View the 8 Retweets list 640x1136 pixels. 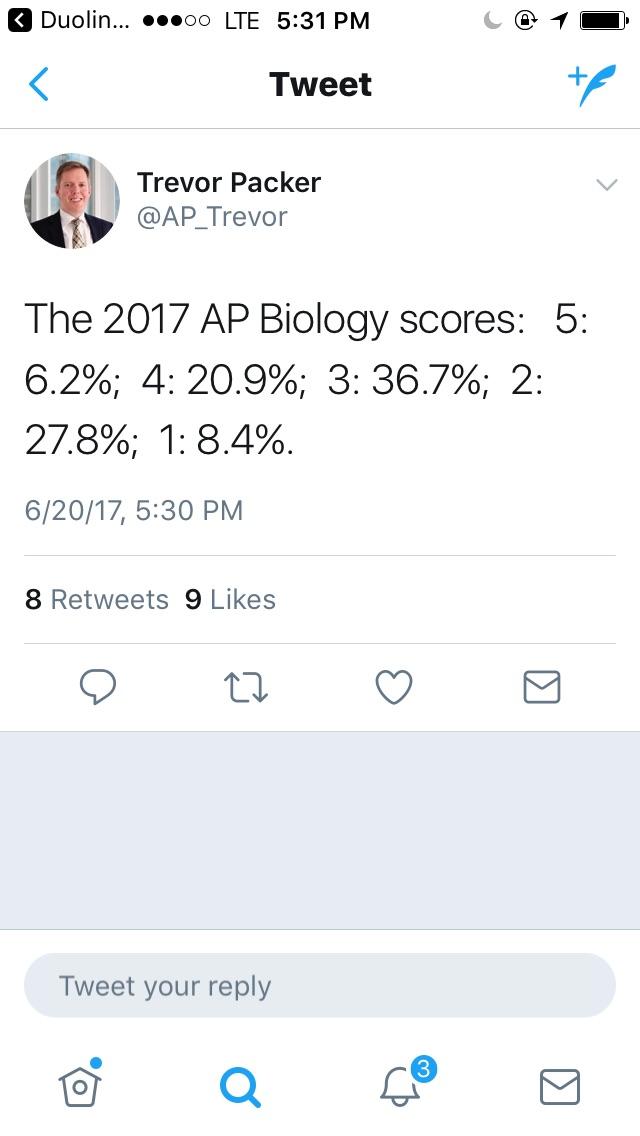coord(95,599)
